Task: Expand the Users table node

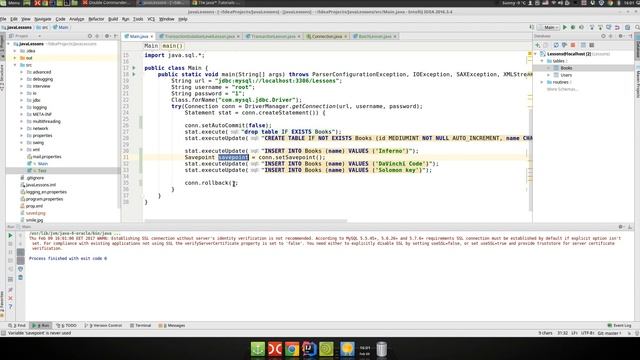Action: [549, 75]
